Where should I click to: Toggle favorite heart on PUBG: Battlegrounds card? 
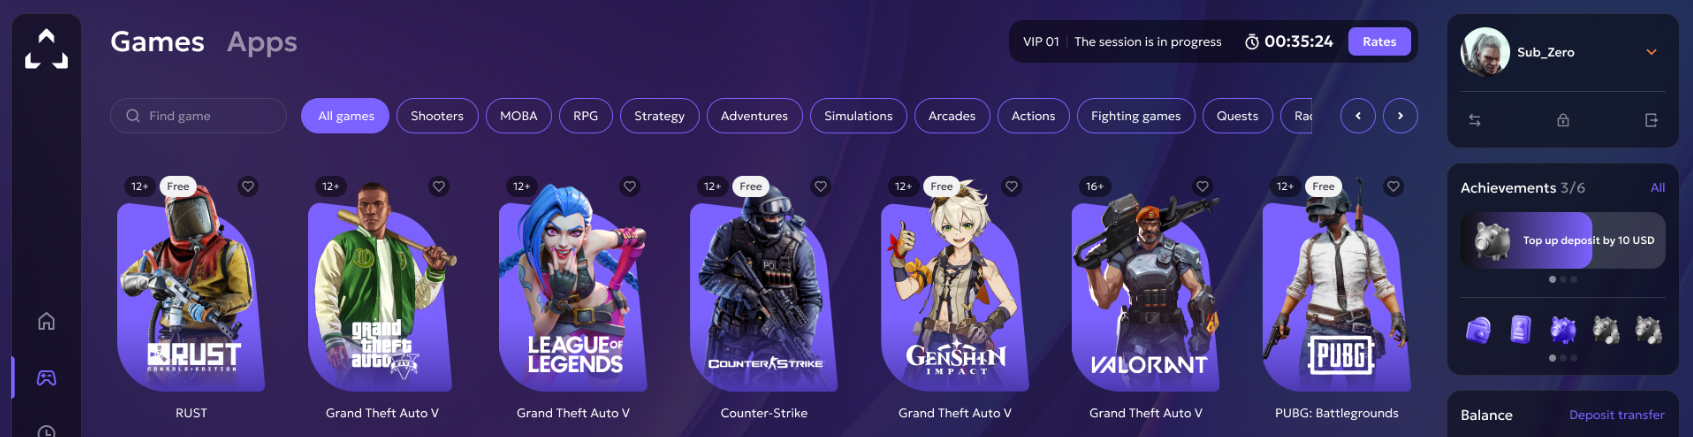(1393, 186)
